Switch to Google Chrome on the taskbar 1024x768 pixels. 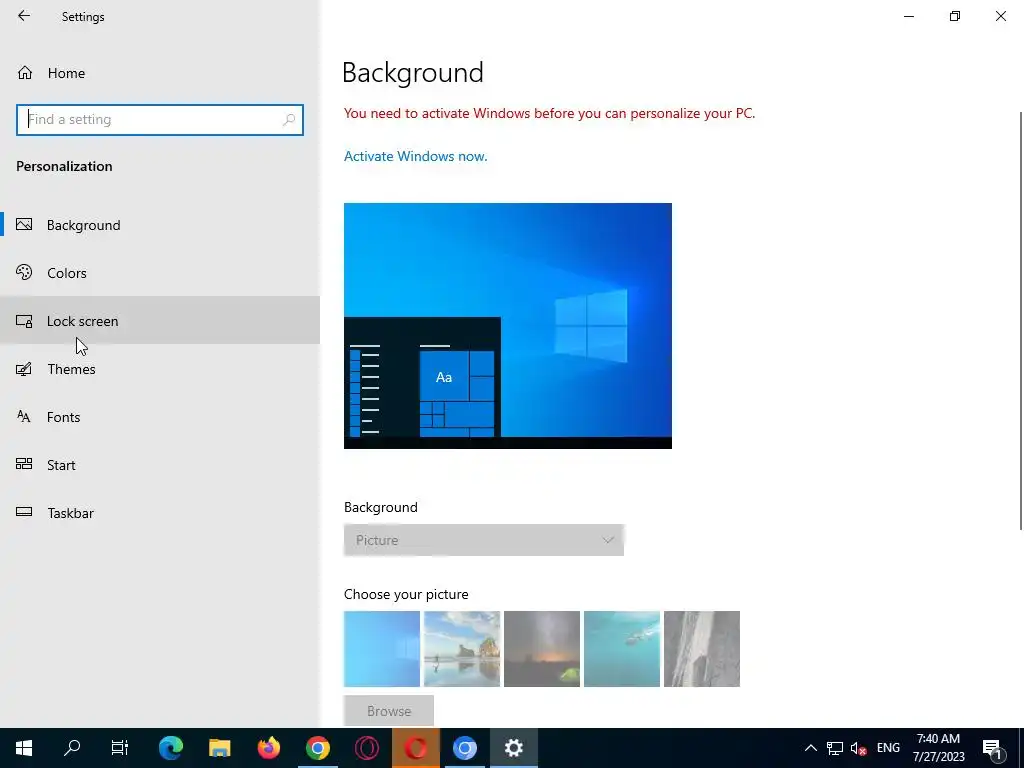(x=318, y=748)
